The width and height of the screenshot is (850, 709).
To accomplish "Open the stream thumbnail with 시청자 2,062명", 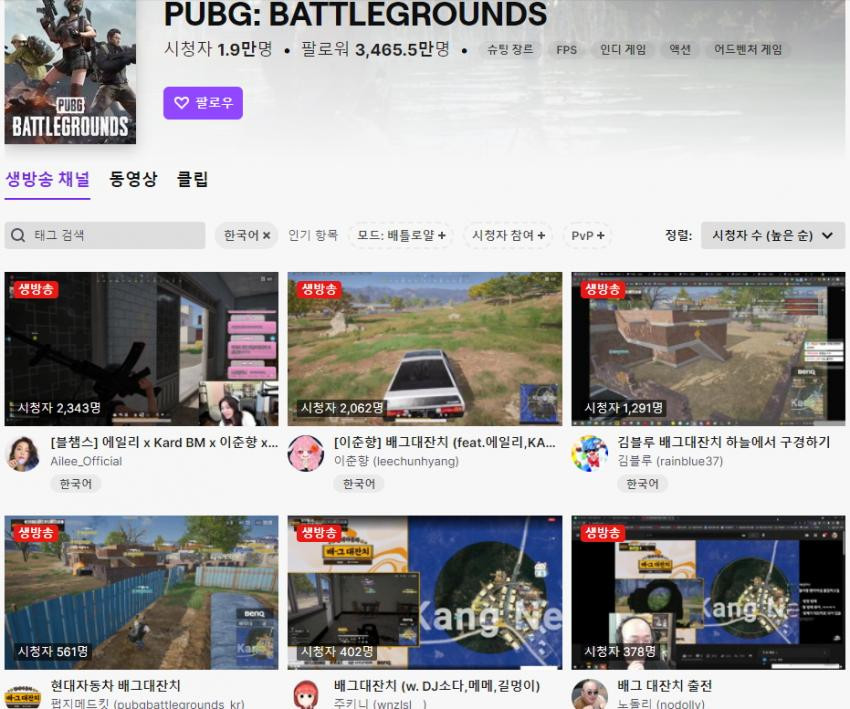I will pyautogui.click(x=425, y=349).
